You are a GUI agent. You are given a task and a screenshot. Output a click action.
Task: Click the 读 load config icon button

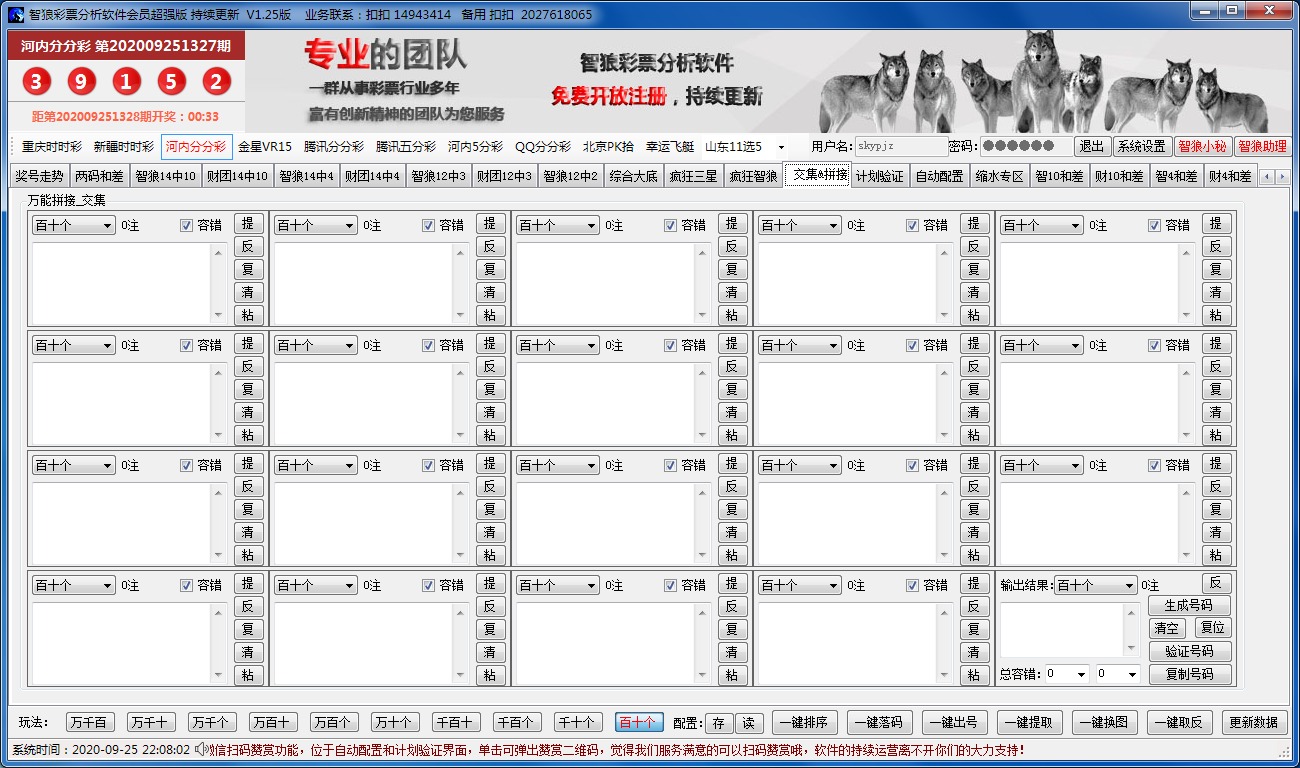click(746, 723)
